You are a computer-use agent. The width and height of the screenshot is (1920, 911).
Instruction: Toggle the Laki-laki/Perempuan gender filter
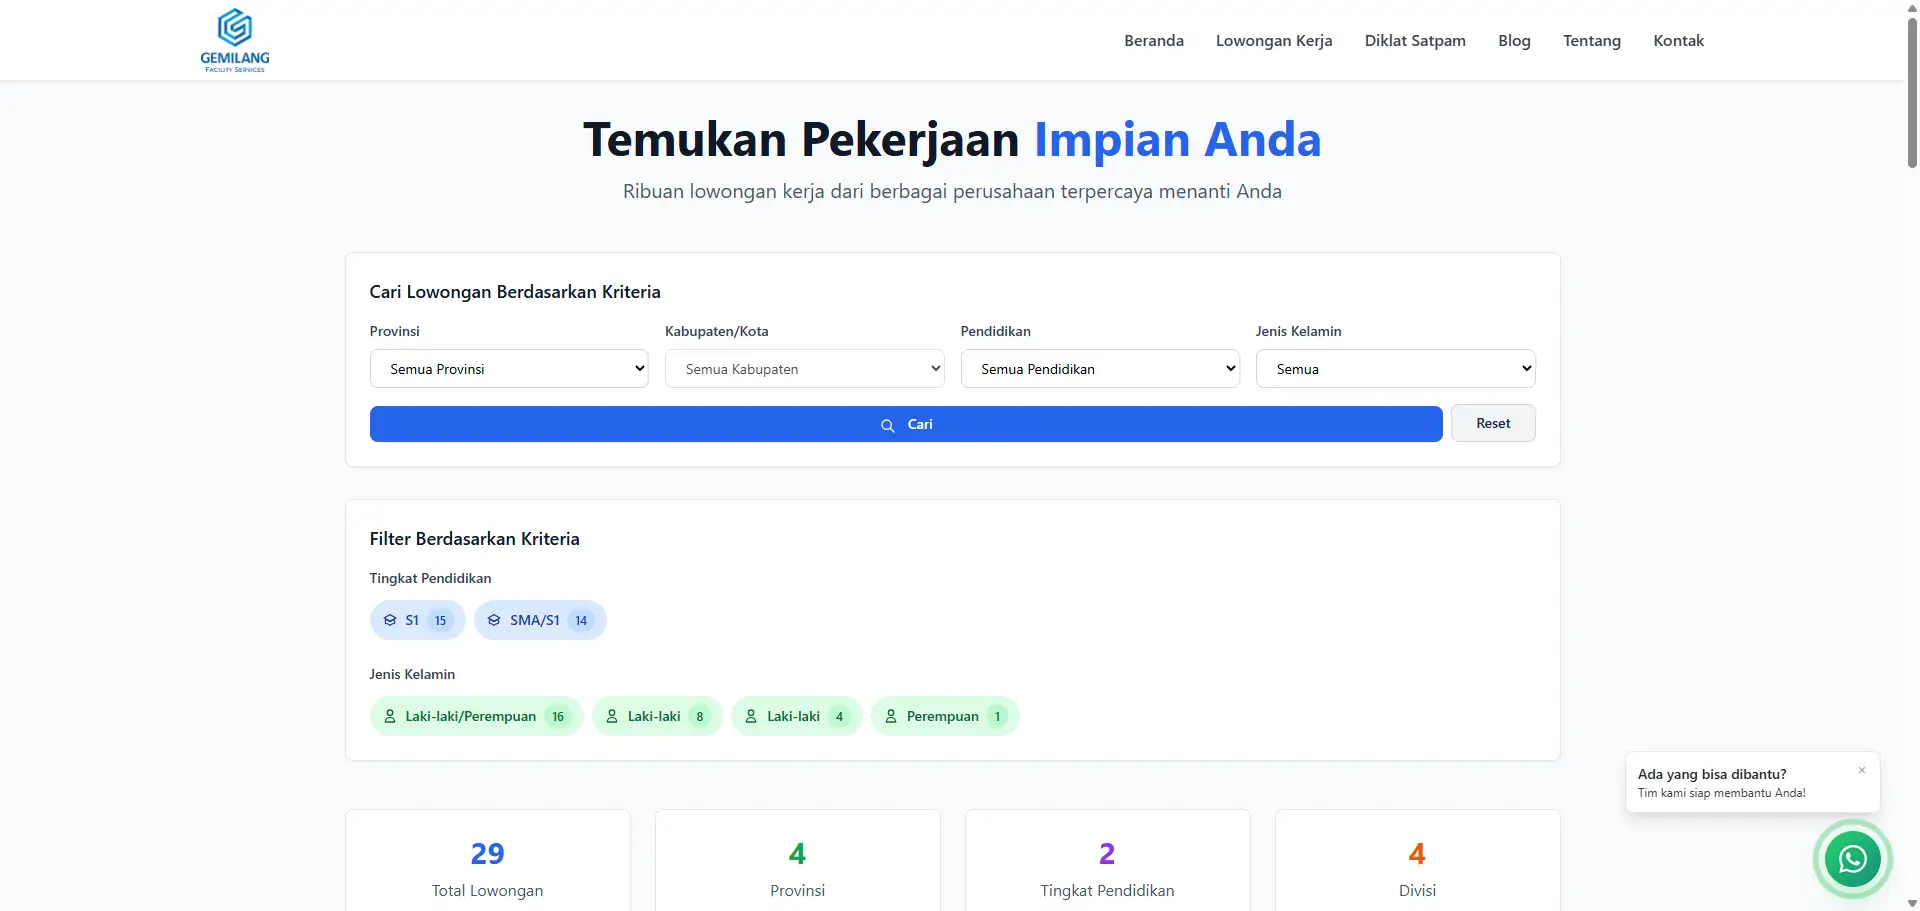point(476,716)
